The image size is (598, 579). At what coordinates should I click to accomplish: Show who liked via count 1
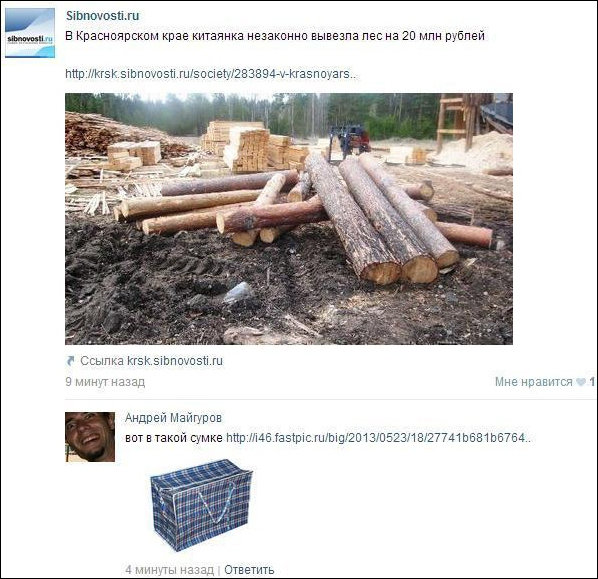(x=592, y=382)
